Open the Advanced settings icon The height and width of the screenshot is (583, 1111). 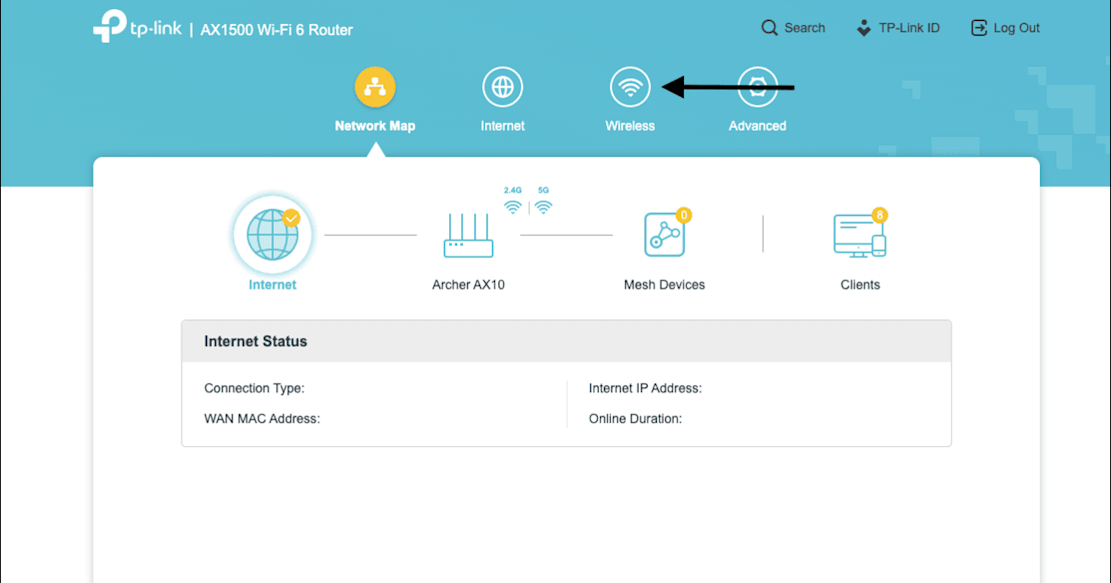click(757, 87)
